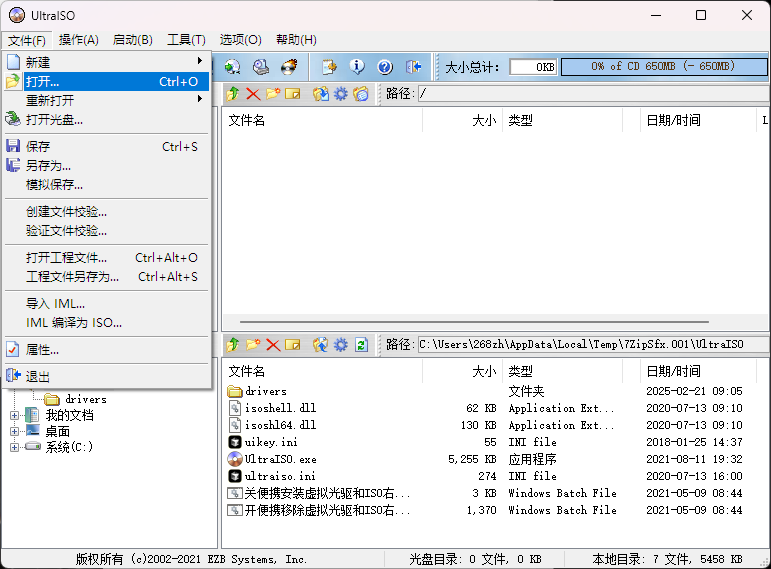This screenshot has width=771, height=569.
Task: Choose 另存为... menu entry
Action: tap(48, 166)
